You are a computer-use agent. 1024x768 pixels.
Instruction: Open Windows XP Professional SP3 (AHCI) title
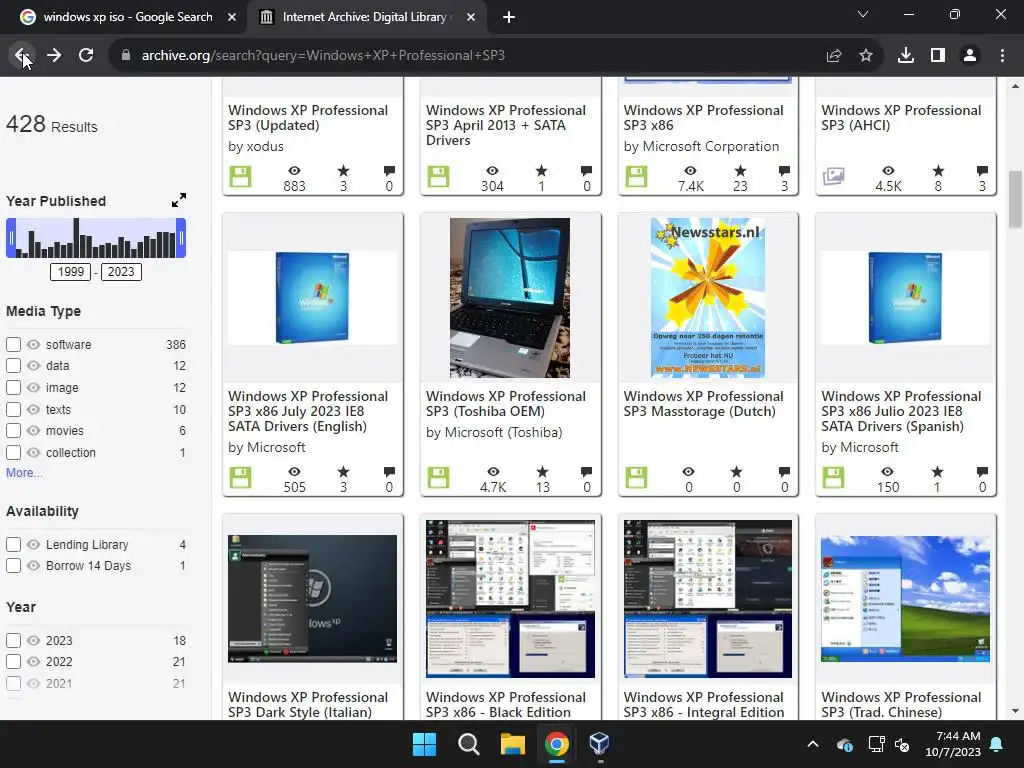point(901,118)
